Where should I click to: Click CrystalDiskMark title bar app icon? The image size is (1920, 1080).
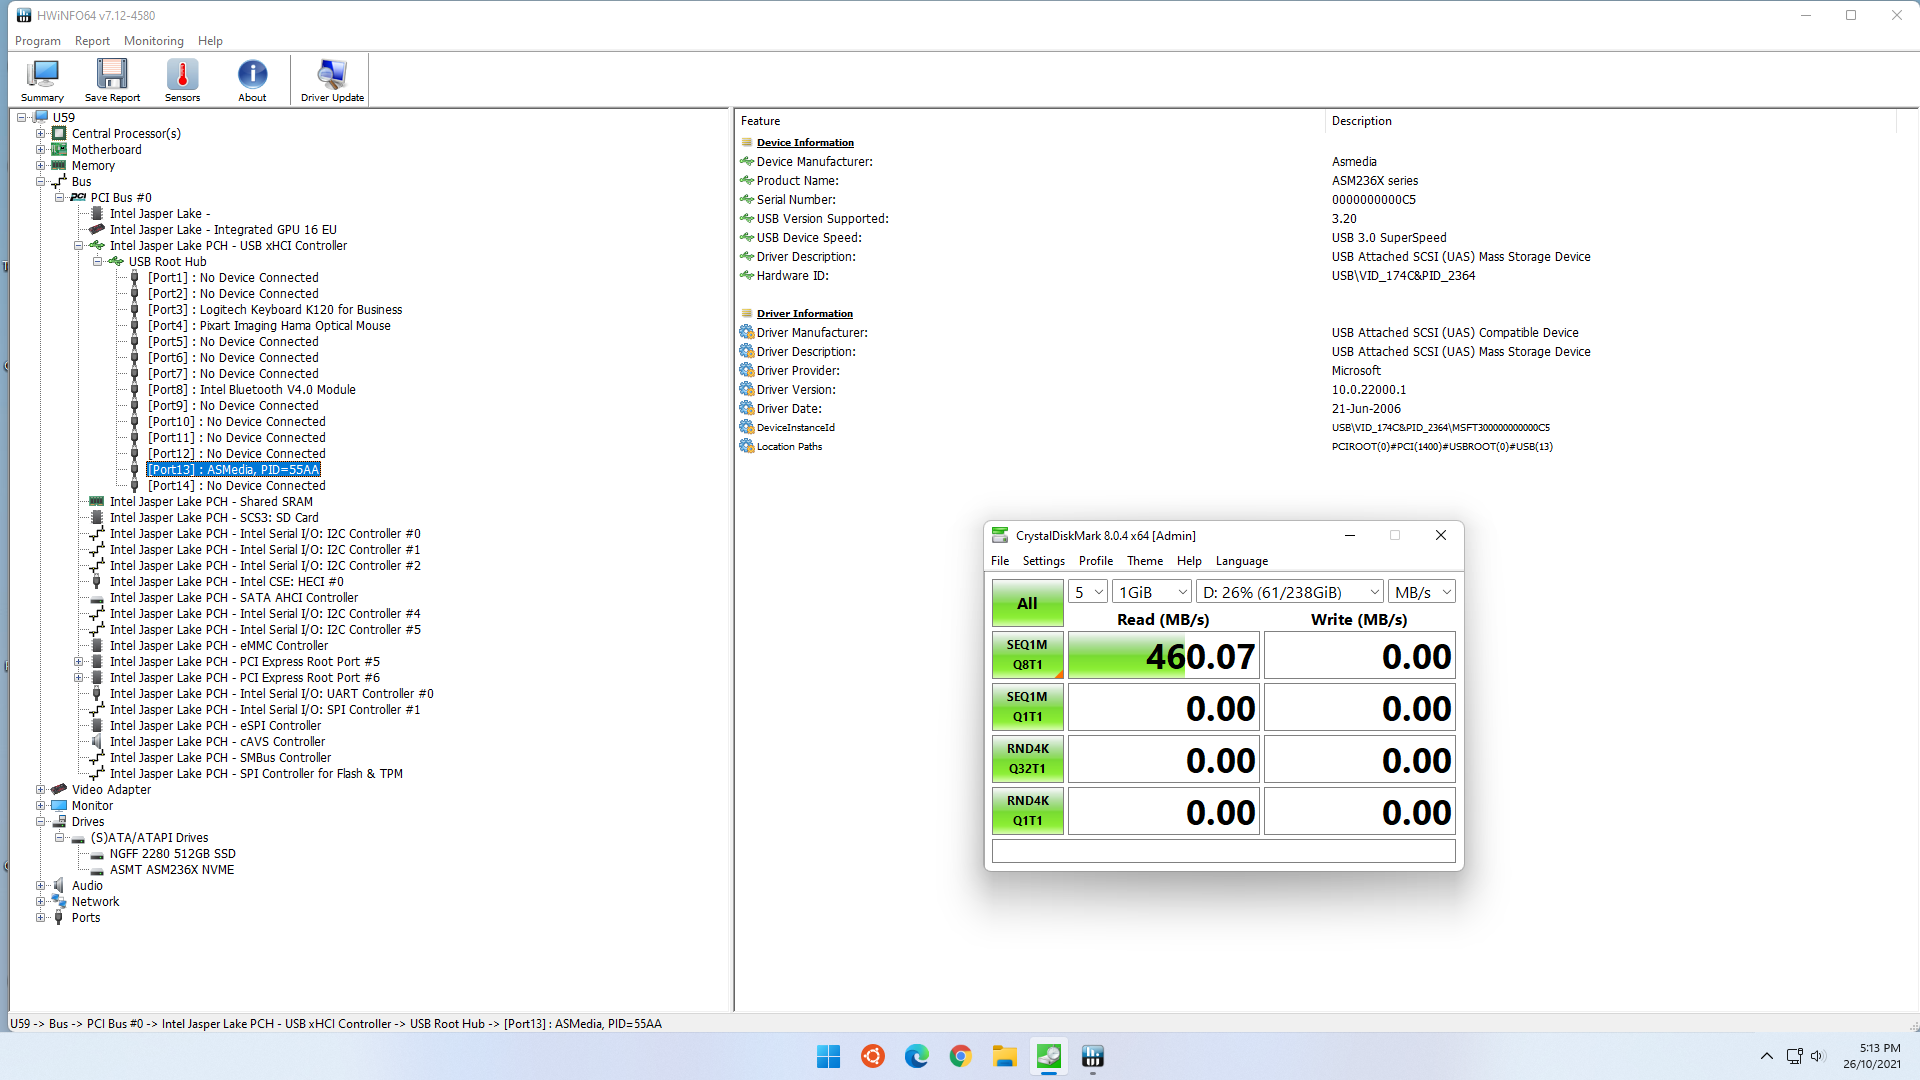coord(1000,535)
